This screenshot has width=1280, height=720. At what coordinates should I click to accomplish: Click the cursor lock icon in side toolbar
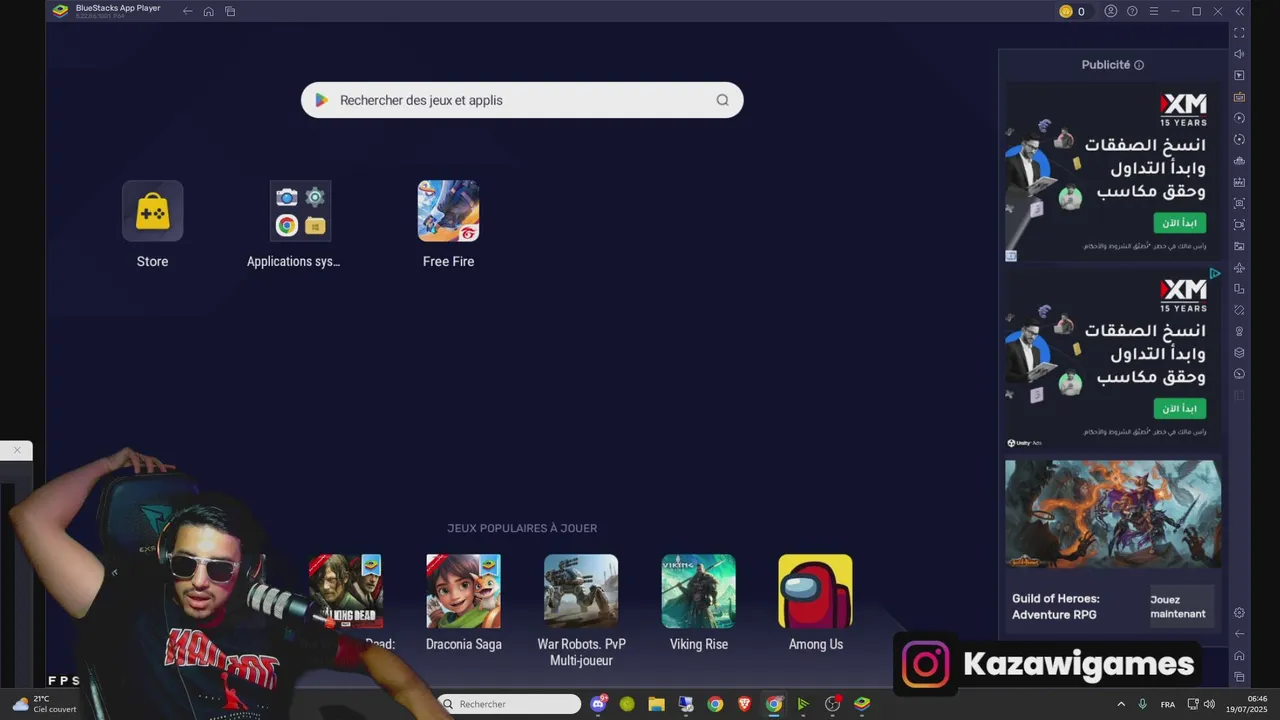(x=1239, y=76)
